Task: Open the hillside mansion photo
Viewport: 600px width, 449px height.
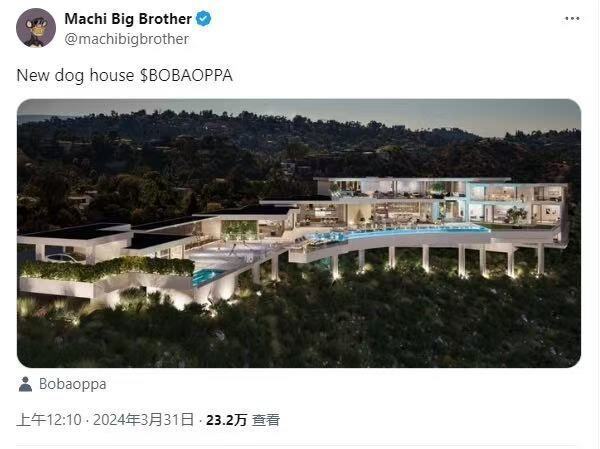Action: [x=299, y=233]
